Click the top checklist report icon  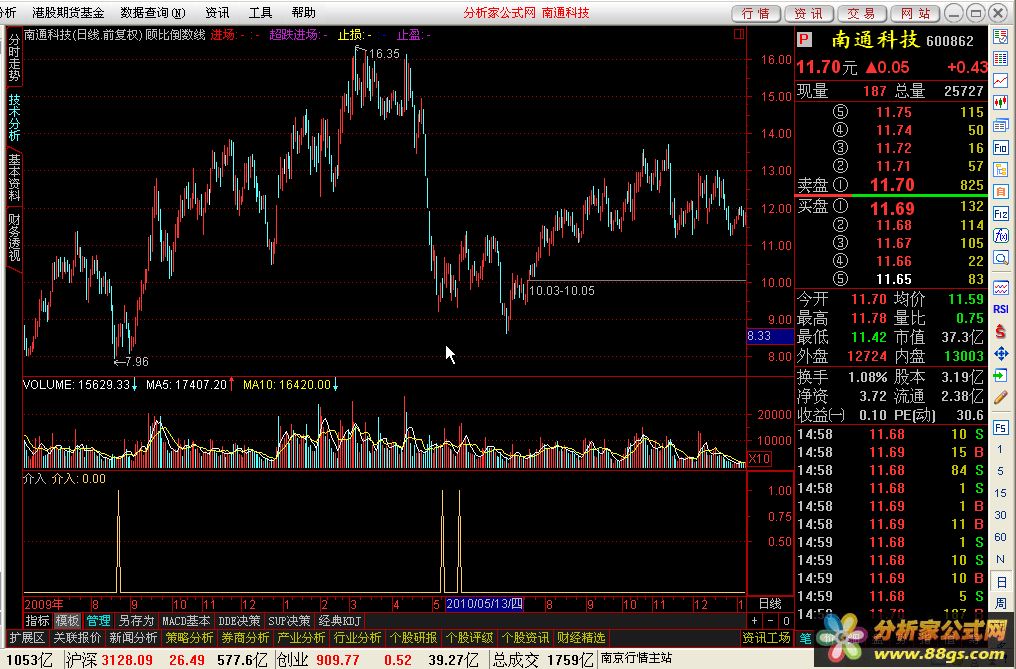click(x=1000, y=36)
